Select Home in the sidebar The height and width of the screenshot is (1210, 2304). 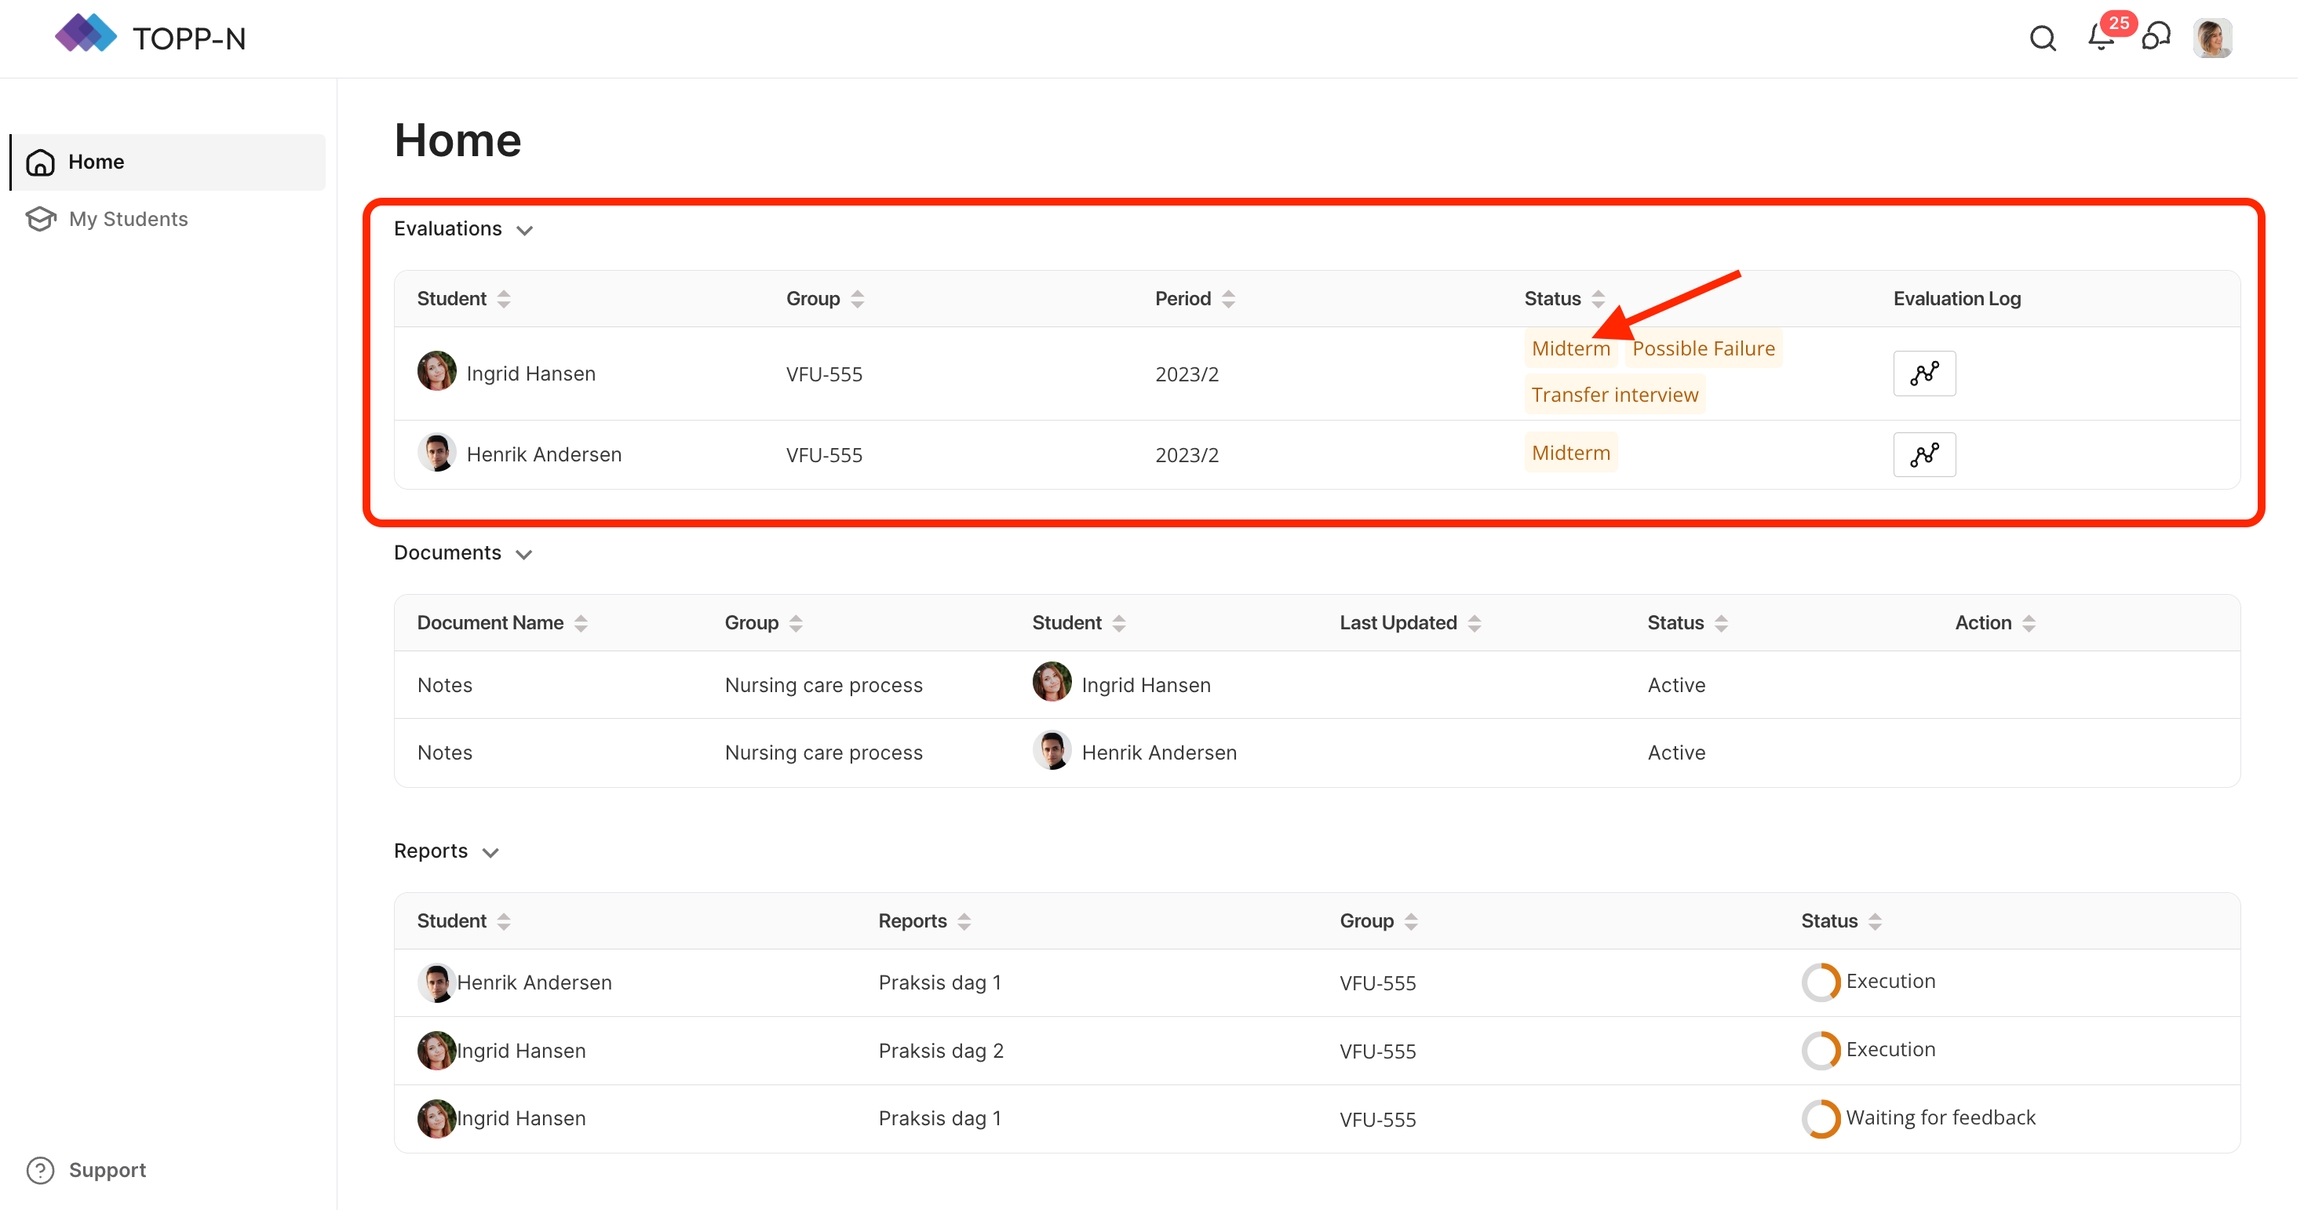(x=96, y=162)
